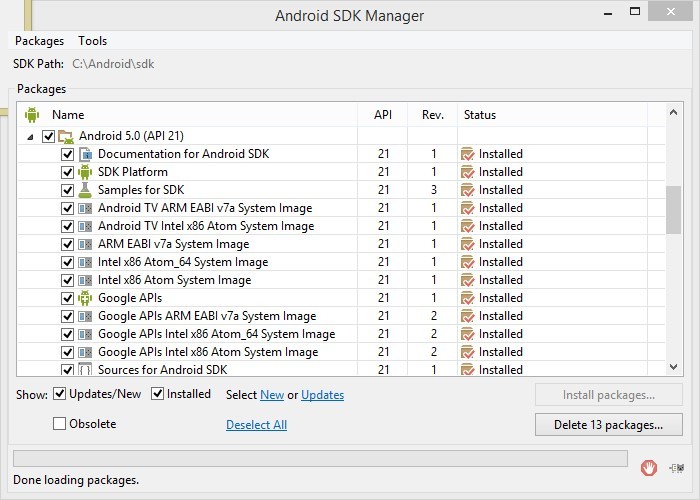Toggle the Updates/New show checkbox

coord(59,394)
